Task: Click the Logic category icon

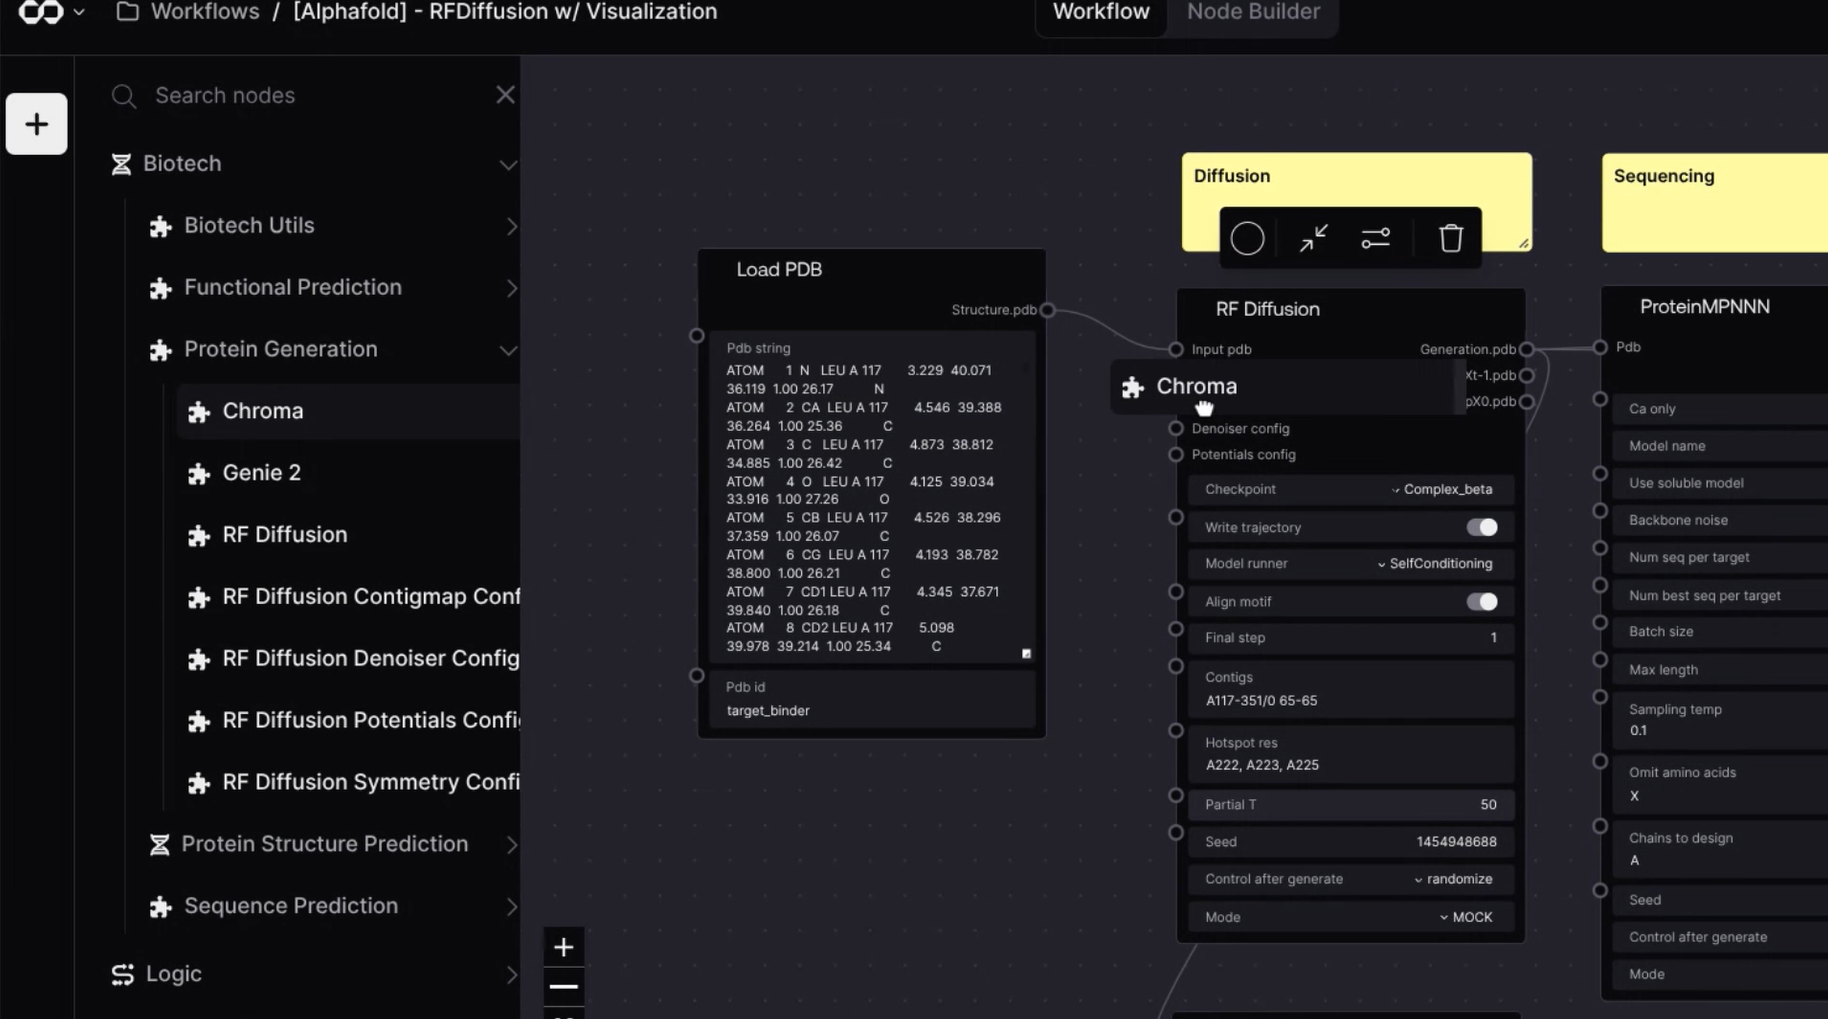Action: 122,974
